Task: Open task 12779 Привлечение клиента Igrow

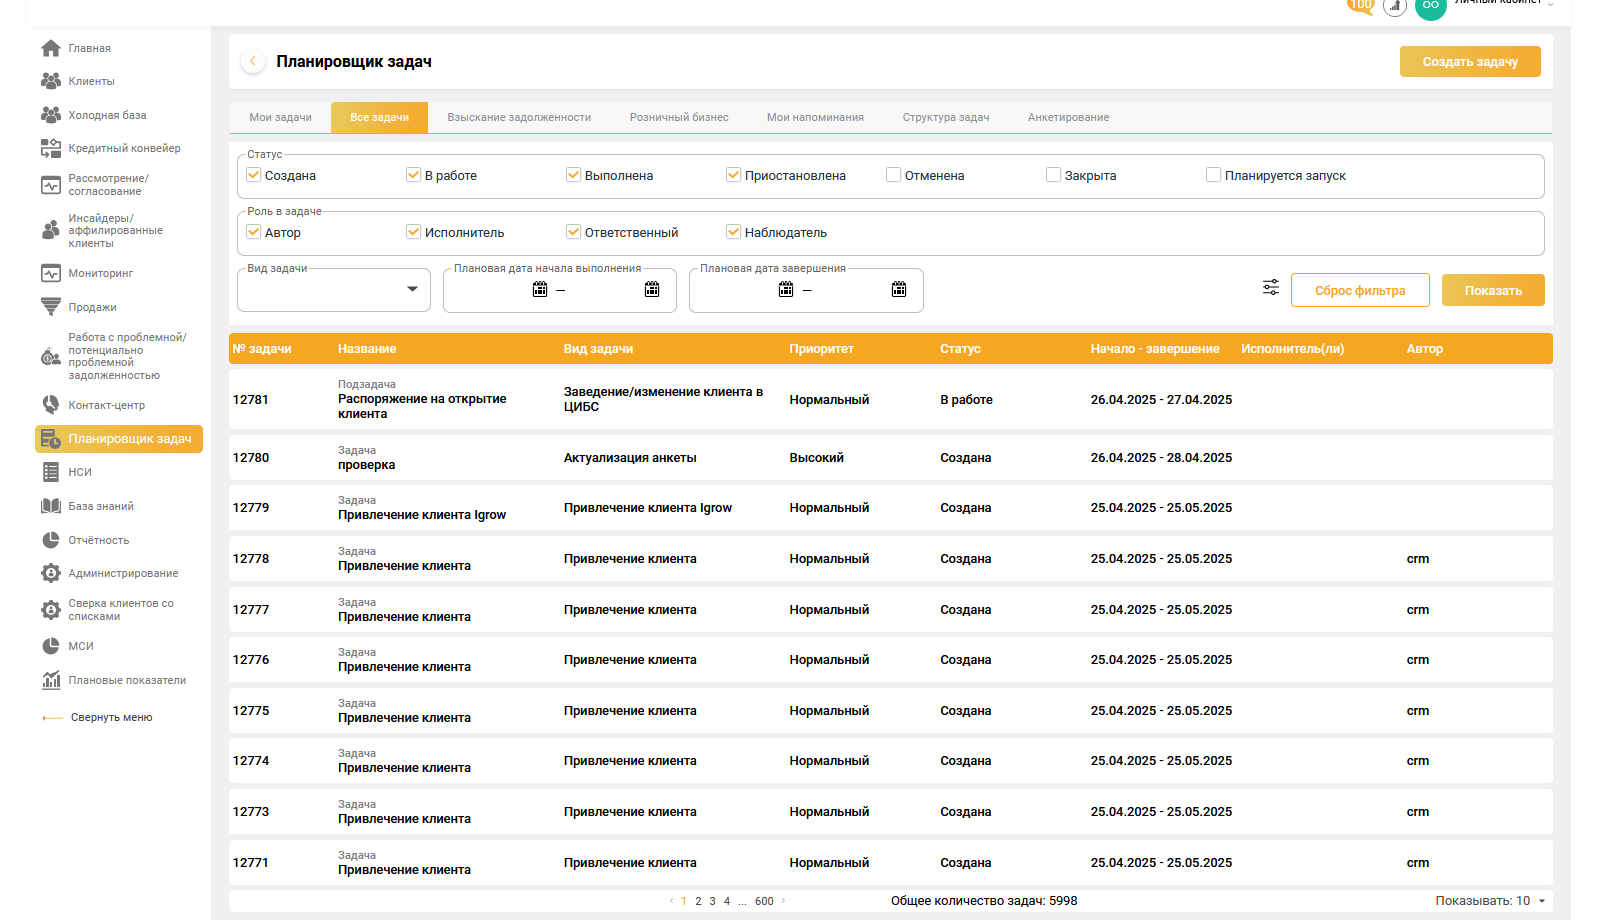Action: (890, 507)
